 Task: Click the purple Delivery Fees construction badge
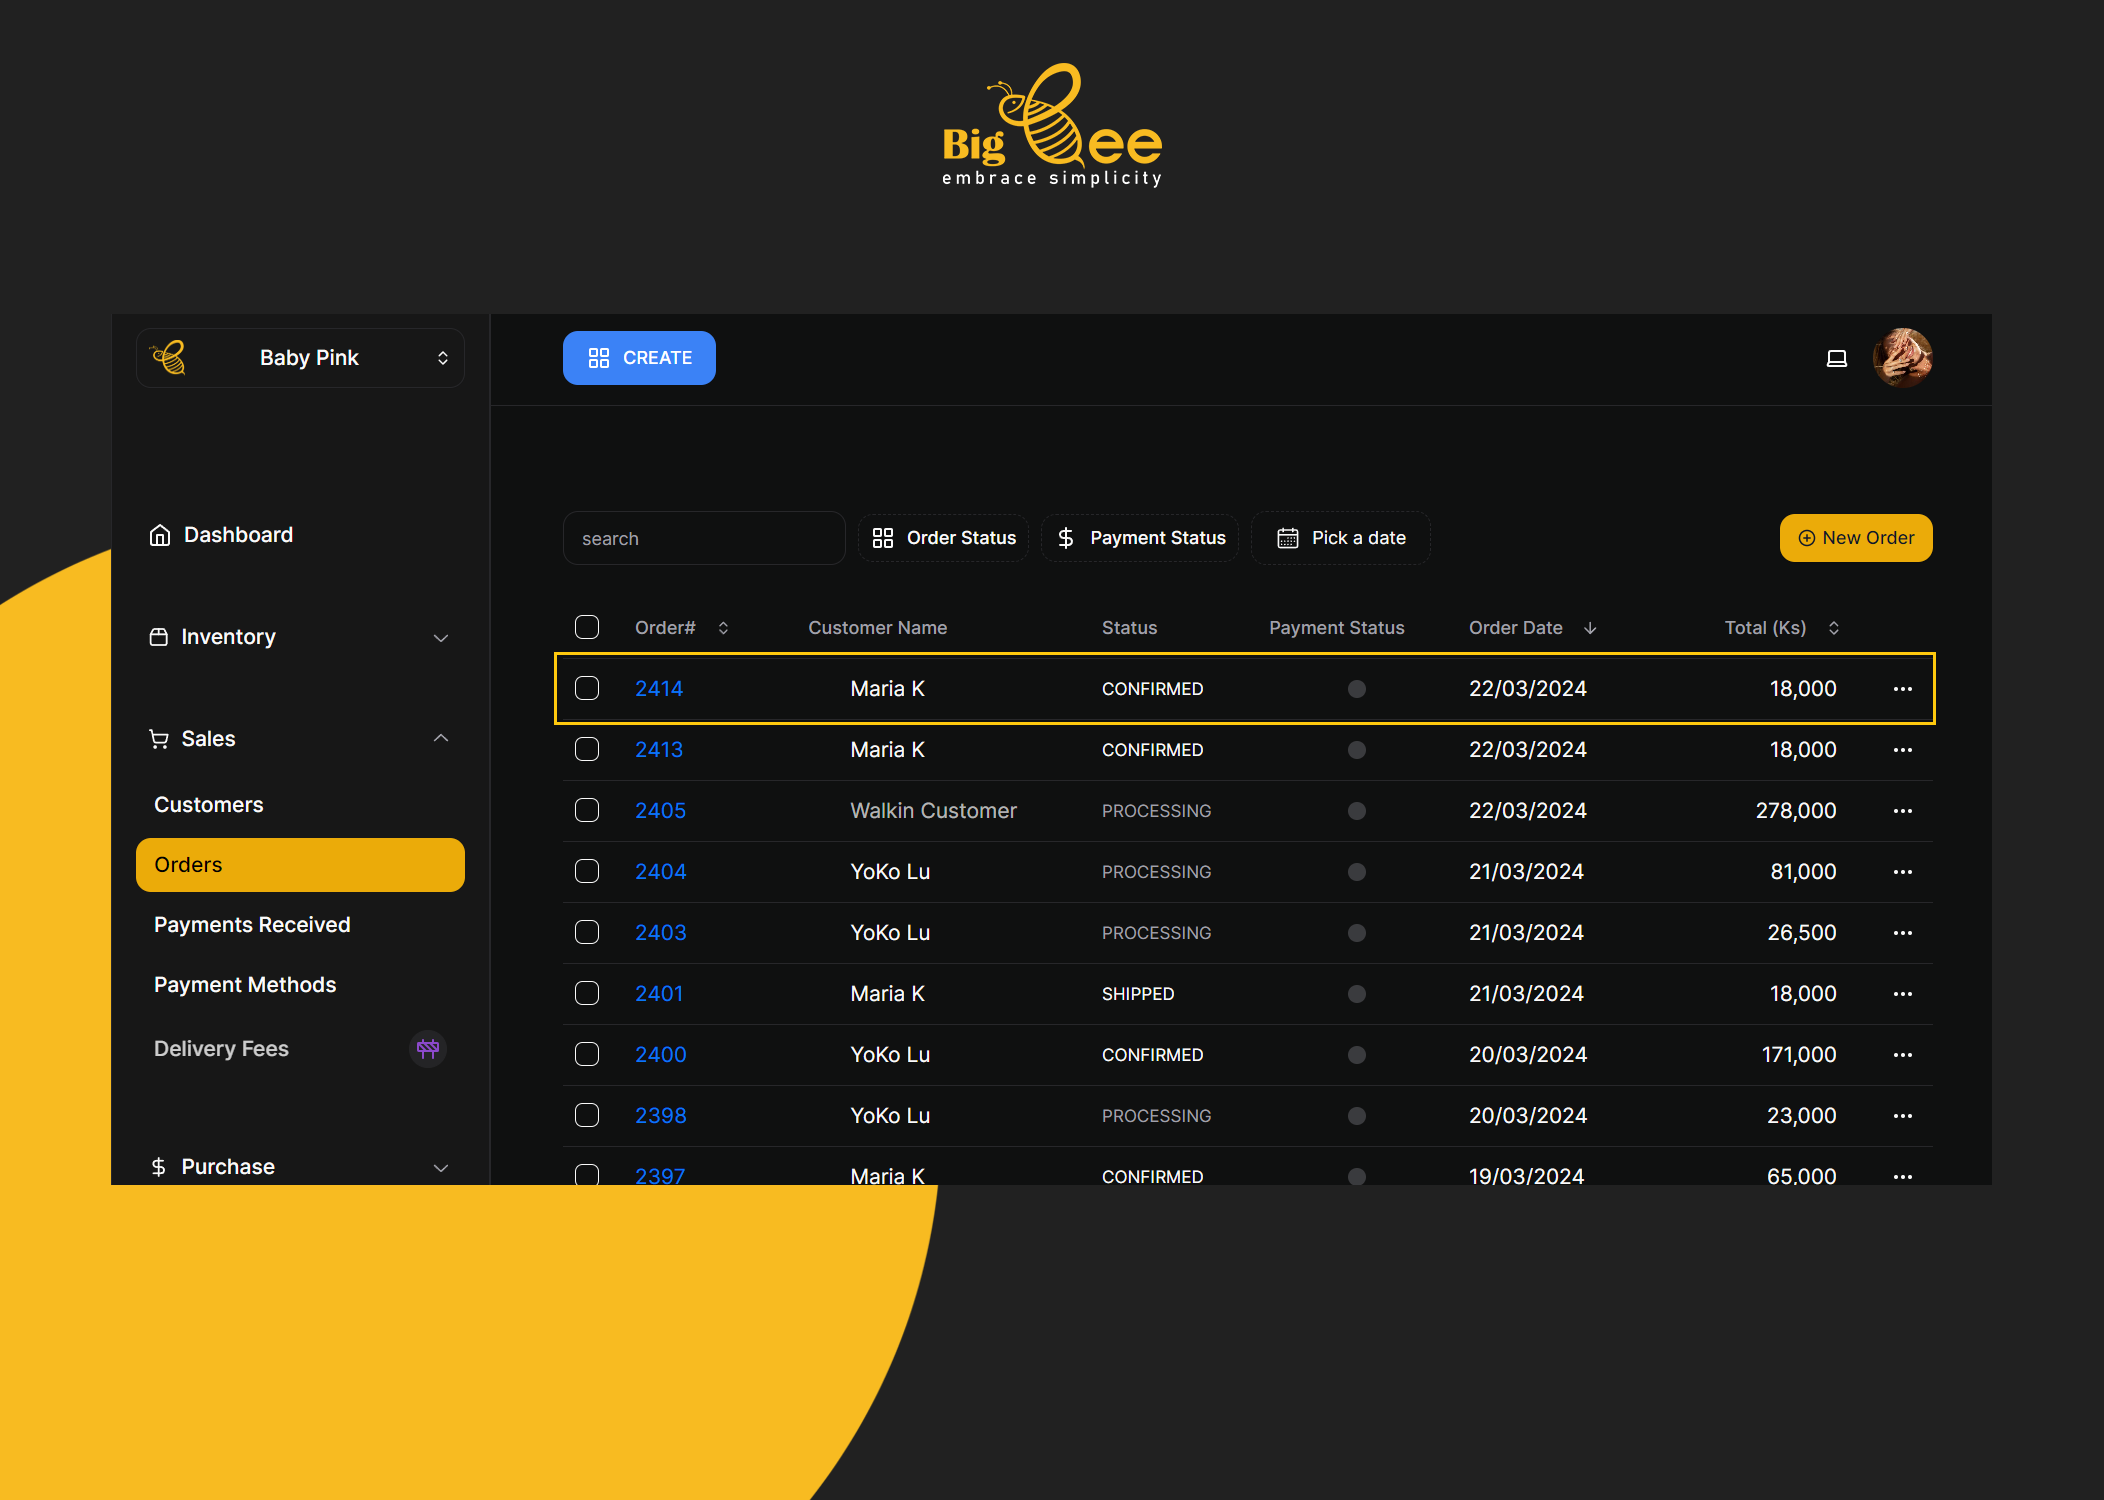point(428,1049)
